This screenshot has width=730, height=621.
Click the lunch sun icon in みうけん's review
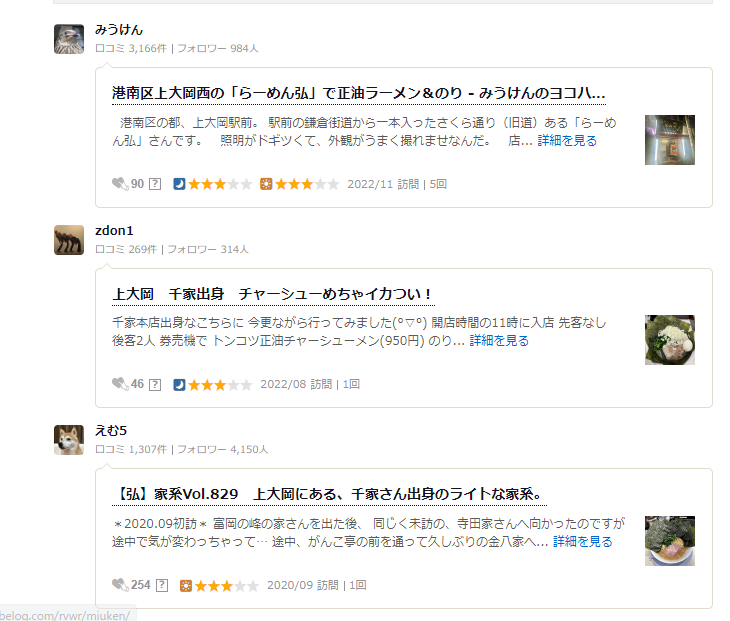[266, 184]
